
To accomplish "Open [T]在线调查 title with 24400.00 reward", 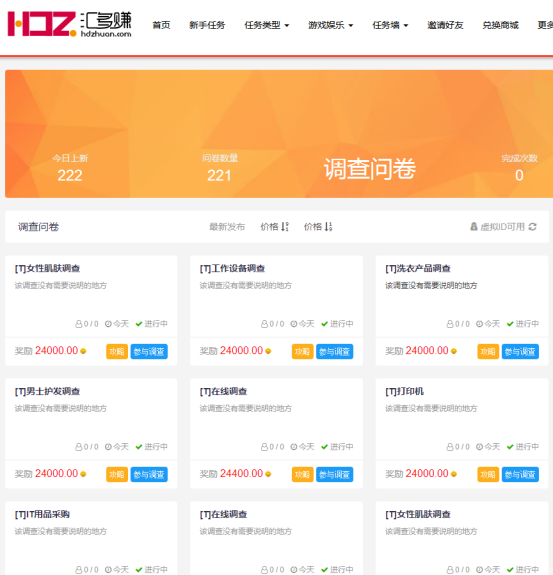I will pyautogui.click(x=223, y=391).
